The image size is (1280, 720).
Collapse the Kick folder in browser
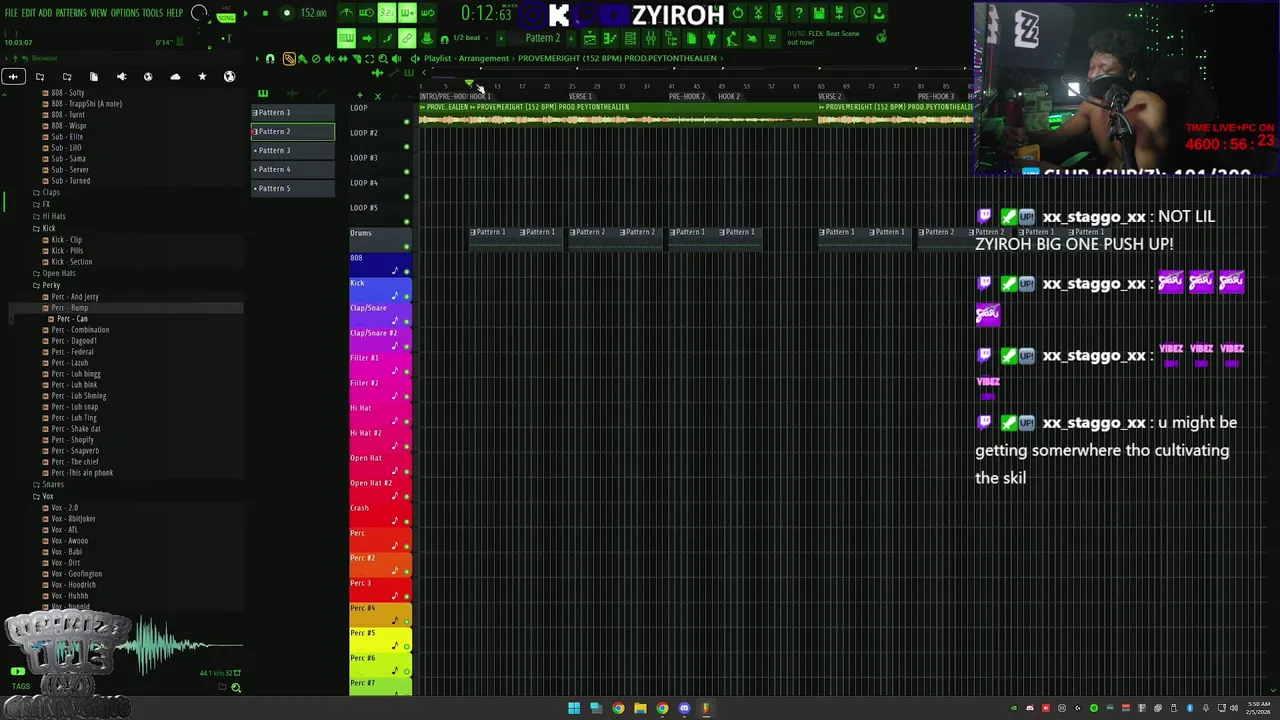48,228
